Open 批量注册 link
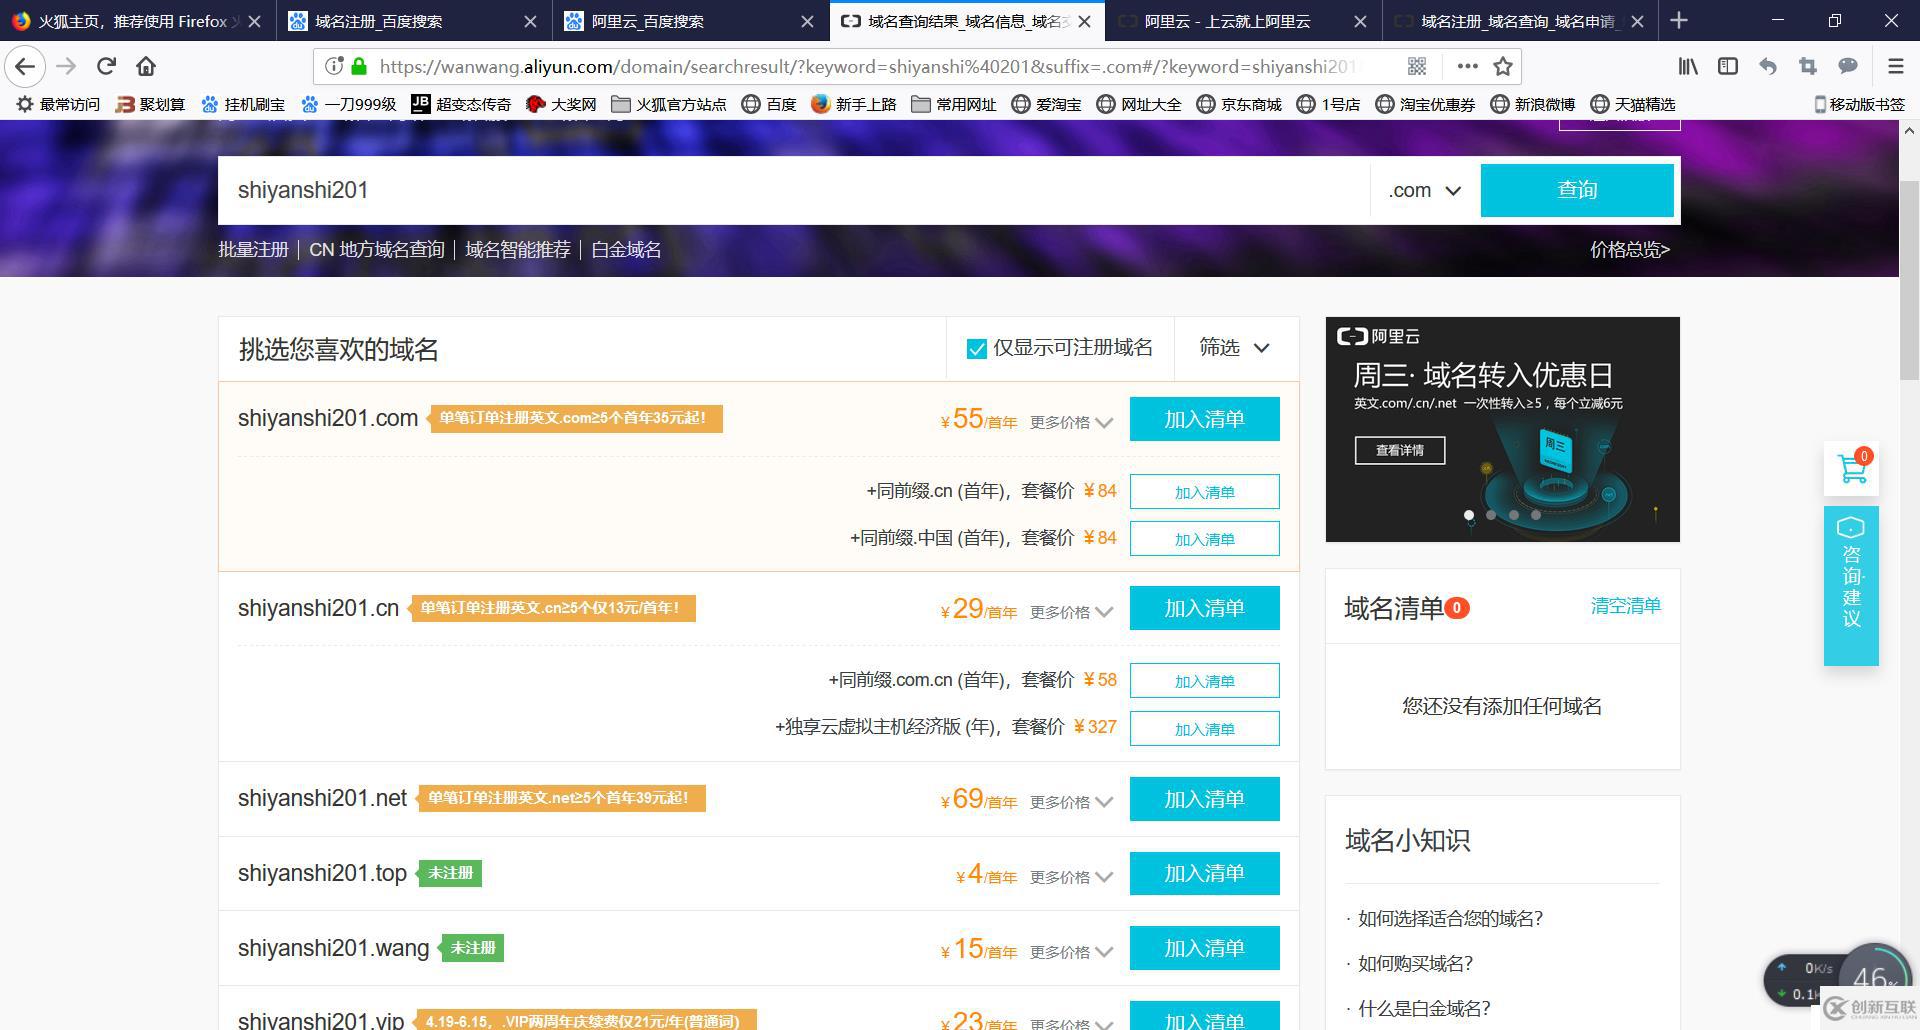 [x=253, y=249]
